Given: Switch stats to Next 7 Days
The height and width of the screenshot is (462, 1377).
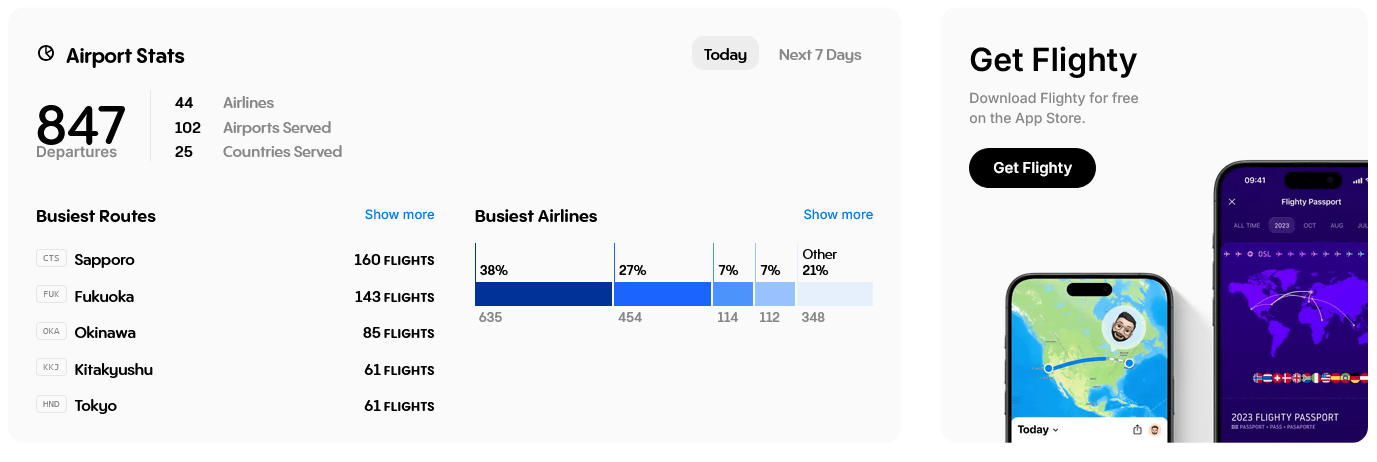Looking at the screenshot, I should [x=820, y=54].
